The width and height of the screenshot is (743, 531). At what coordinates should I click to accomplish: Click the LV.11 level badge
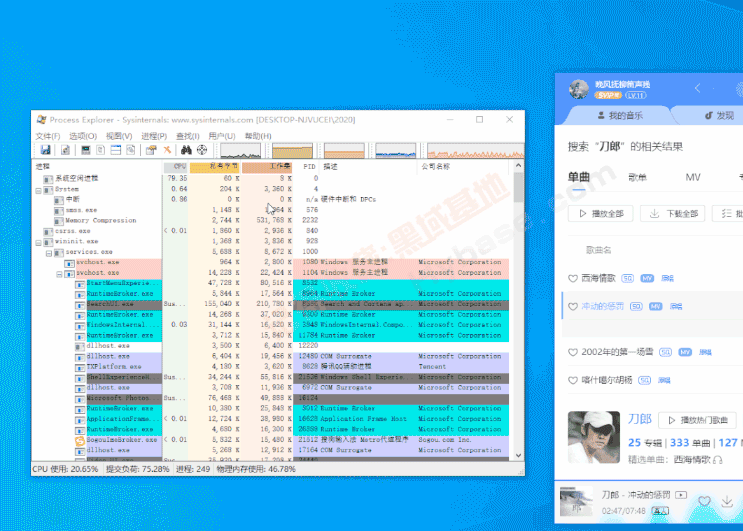(x=635, y=95)
